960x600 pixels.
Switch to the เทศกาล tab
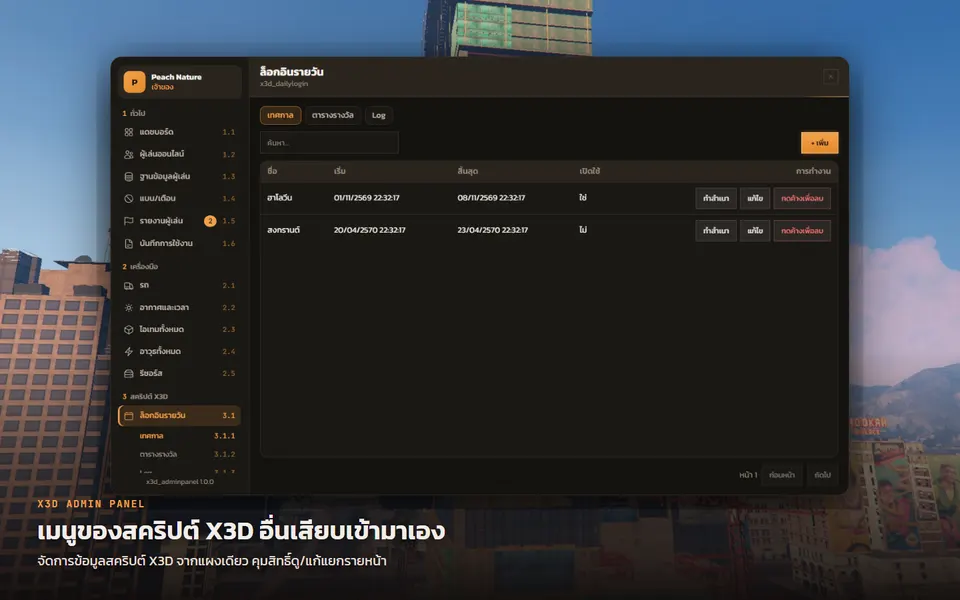(280, 115)
